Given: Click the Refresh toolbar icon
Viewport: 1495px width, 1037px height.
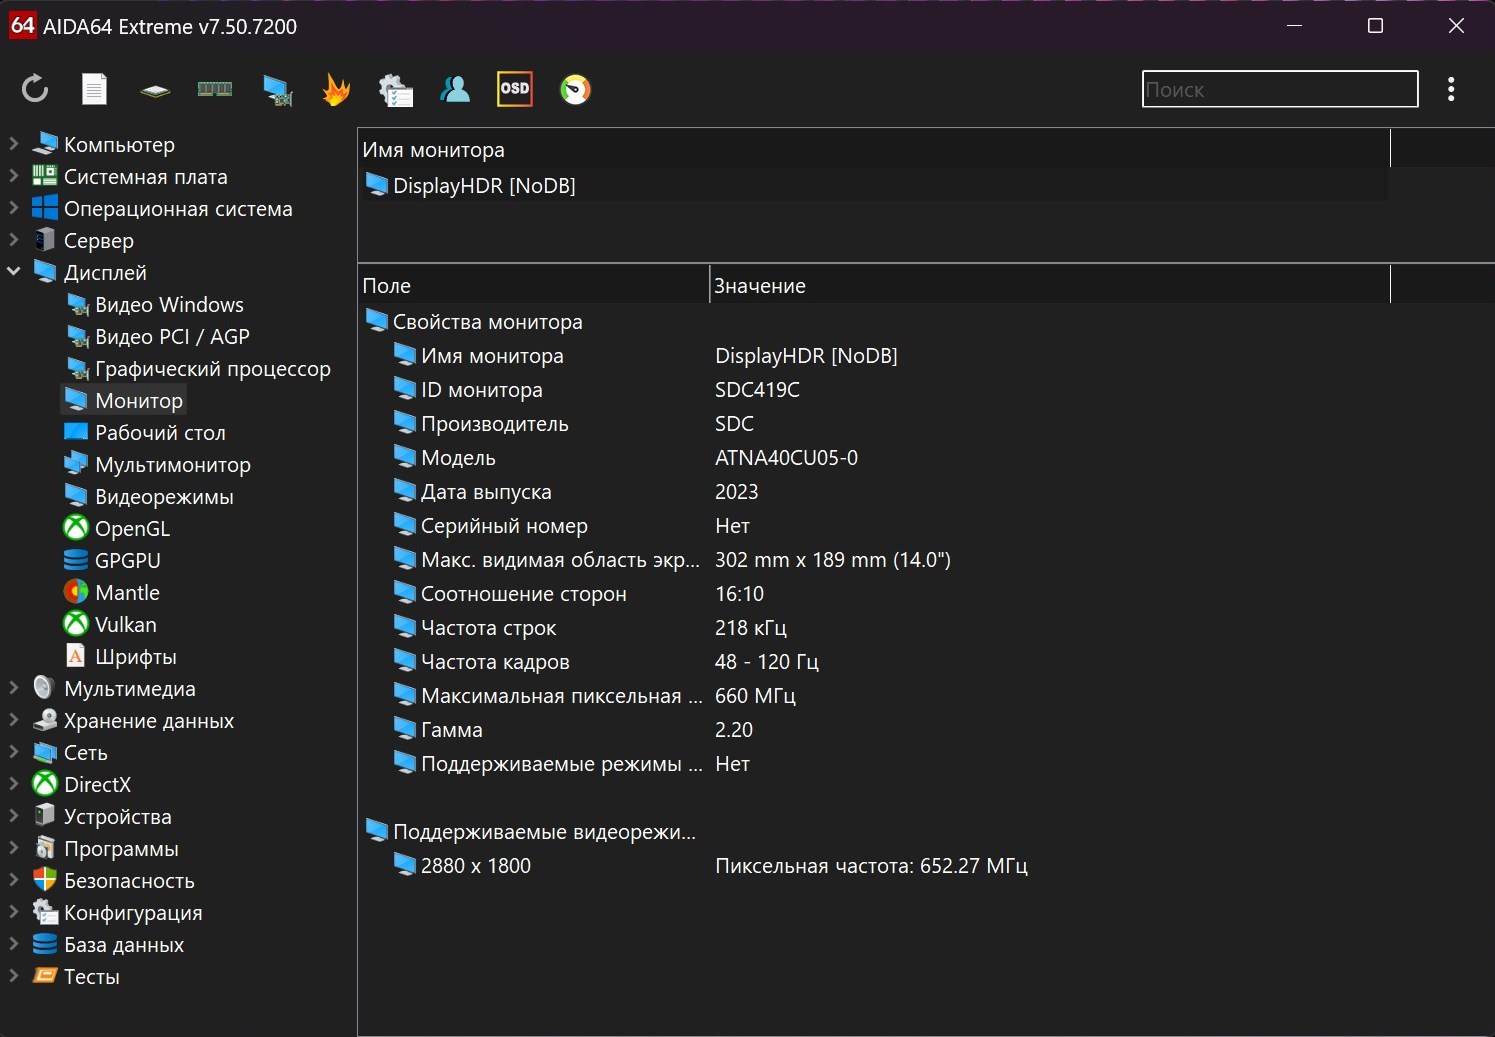Looking at the screenshot, I should click(x=35, y=90).
